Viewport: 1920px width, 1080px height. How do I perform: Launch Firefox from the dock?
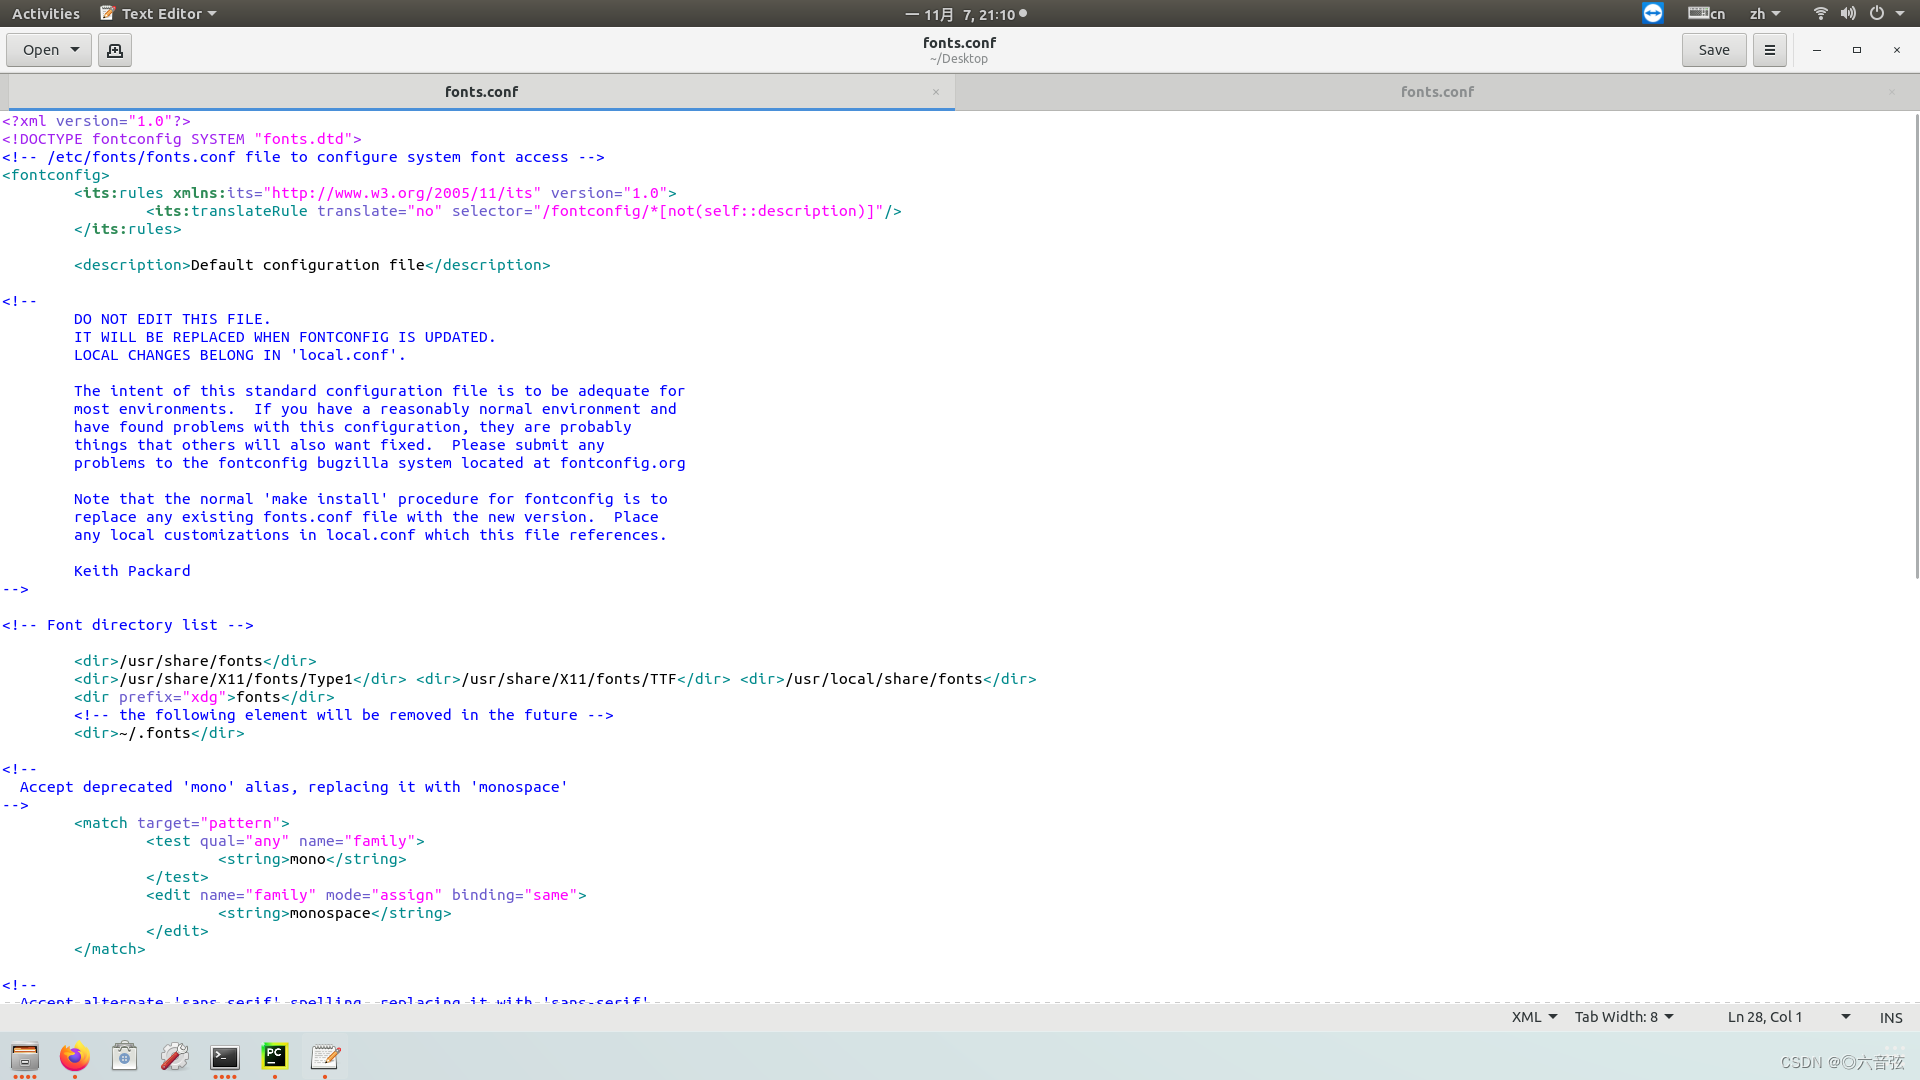75,1057
